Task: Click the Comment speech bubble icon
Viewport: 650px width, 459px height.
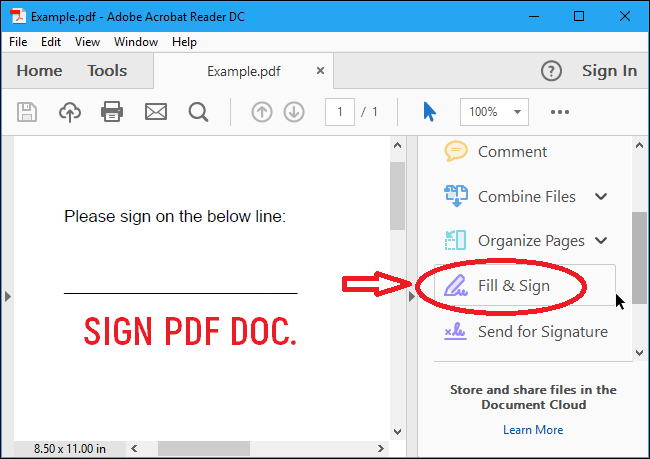Action: 456,151
